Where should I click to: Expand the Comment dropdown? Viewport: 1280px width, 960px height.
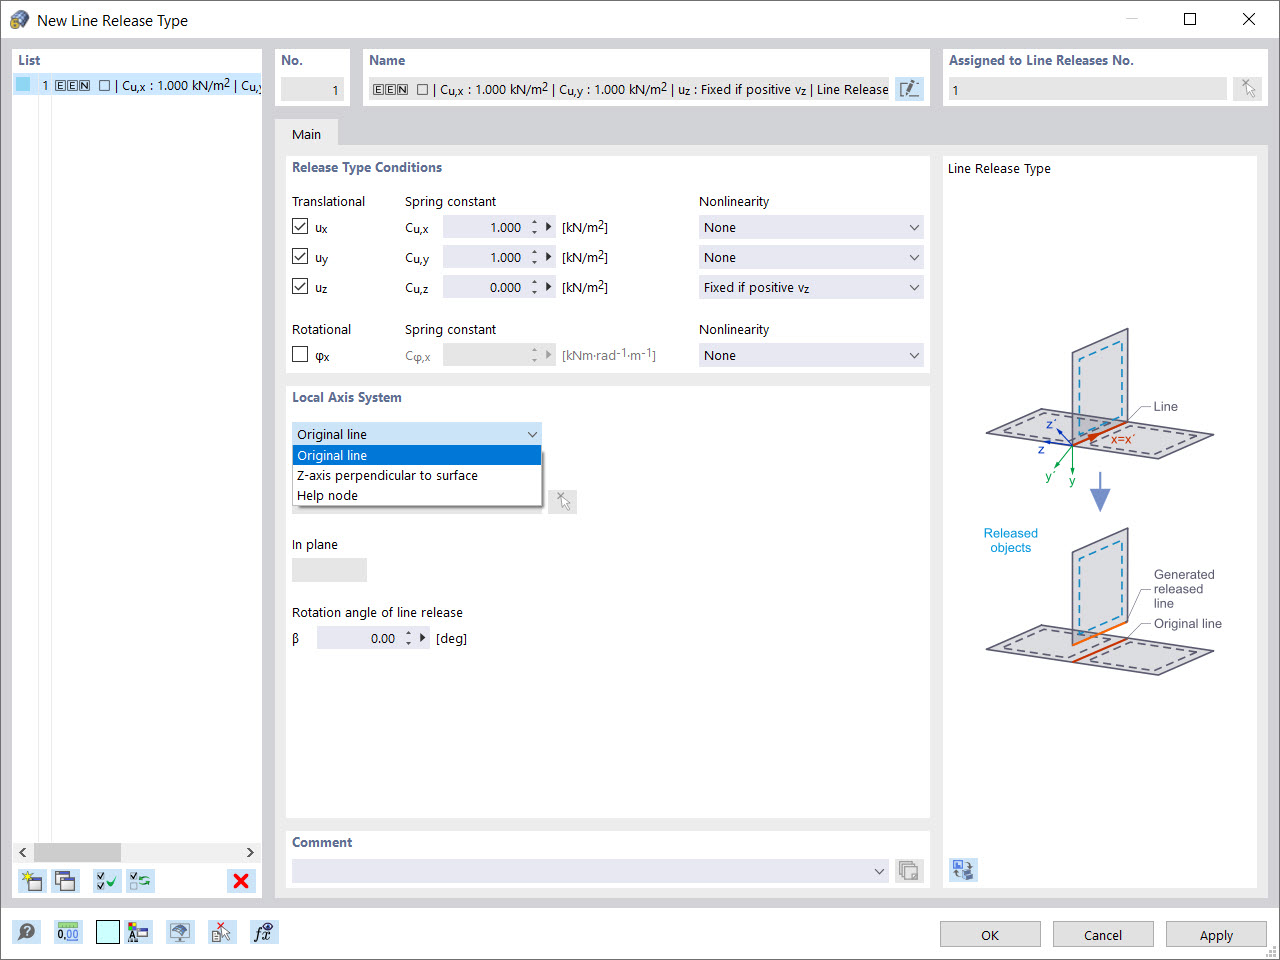point(878,870)
